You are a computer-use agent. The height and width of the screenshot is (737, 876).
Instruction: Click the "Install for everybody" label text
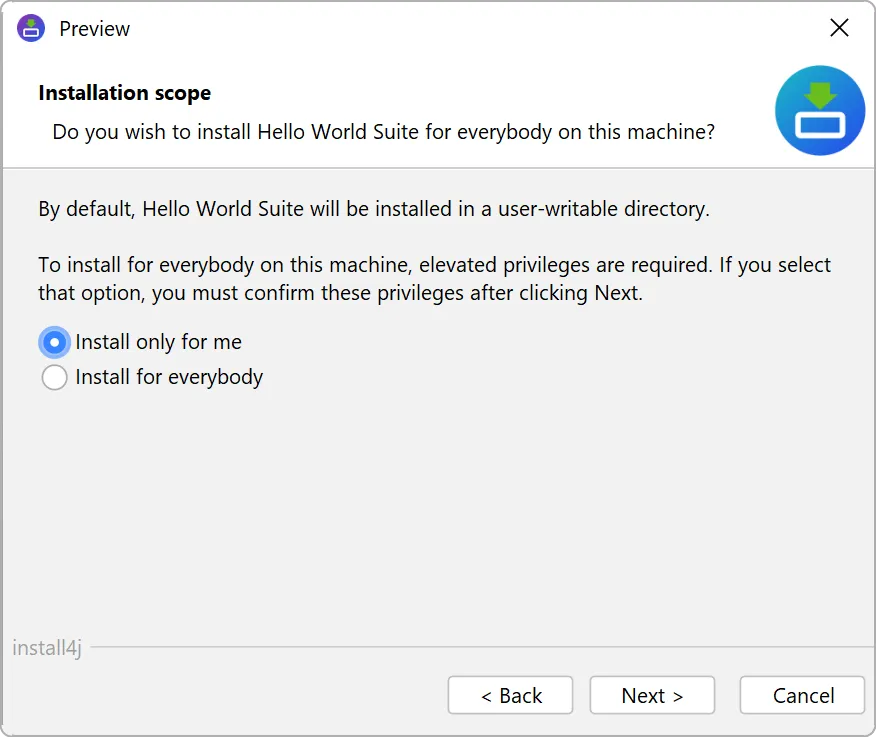coord(169,377)
